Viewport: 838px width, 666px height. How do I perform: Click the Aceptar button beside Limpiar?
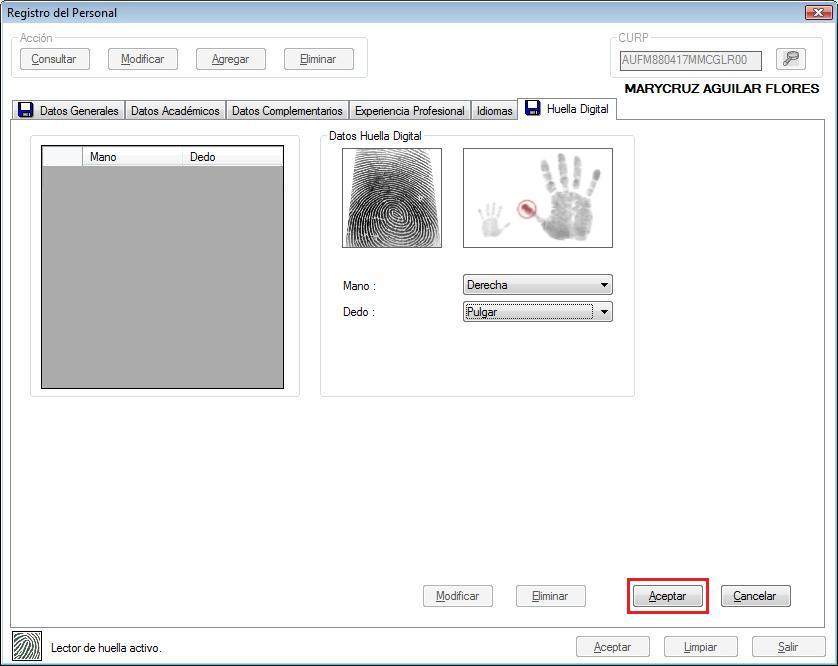click(612, 647)
